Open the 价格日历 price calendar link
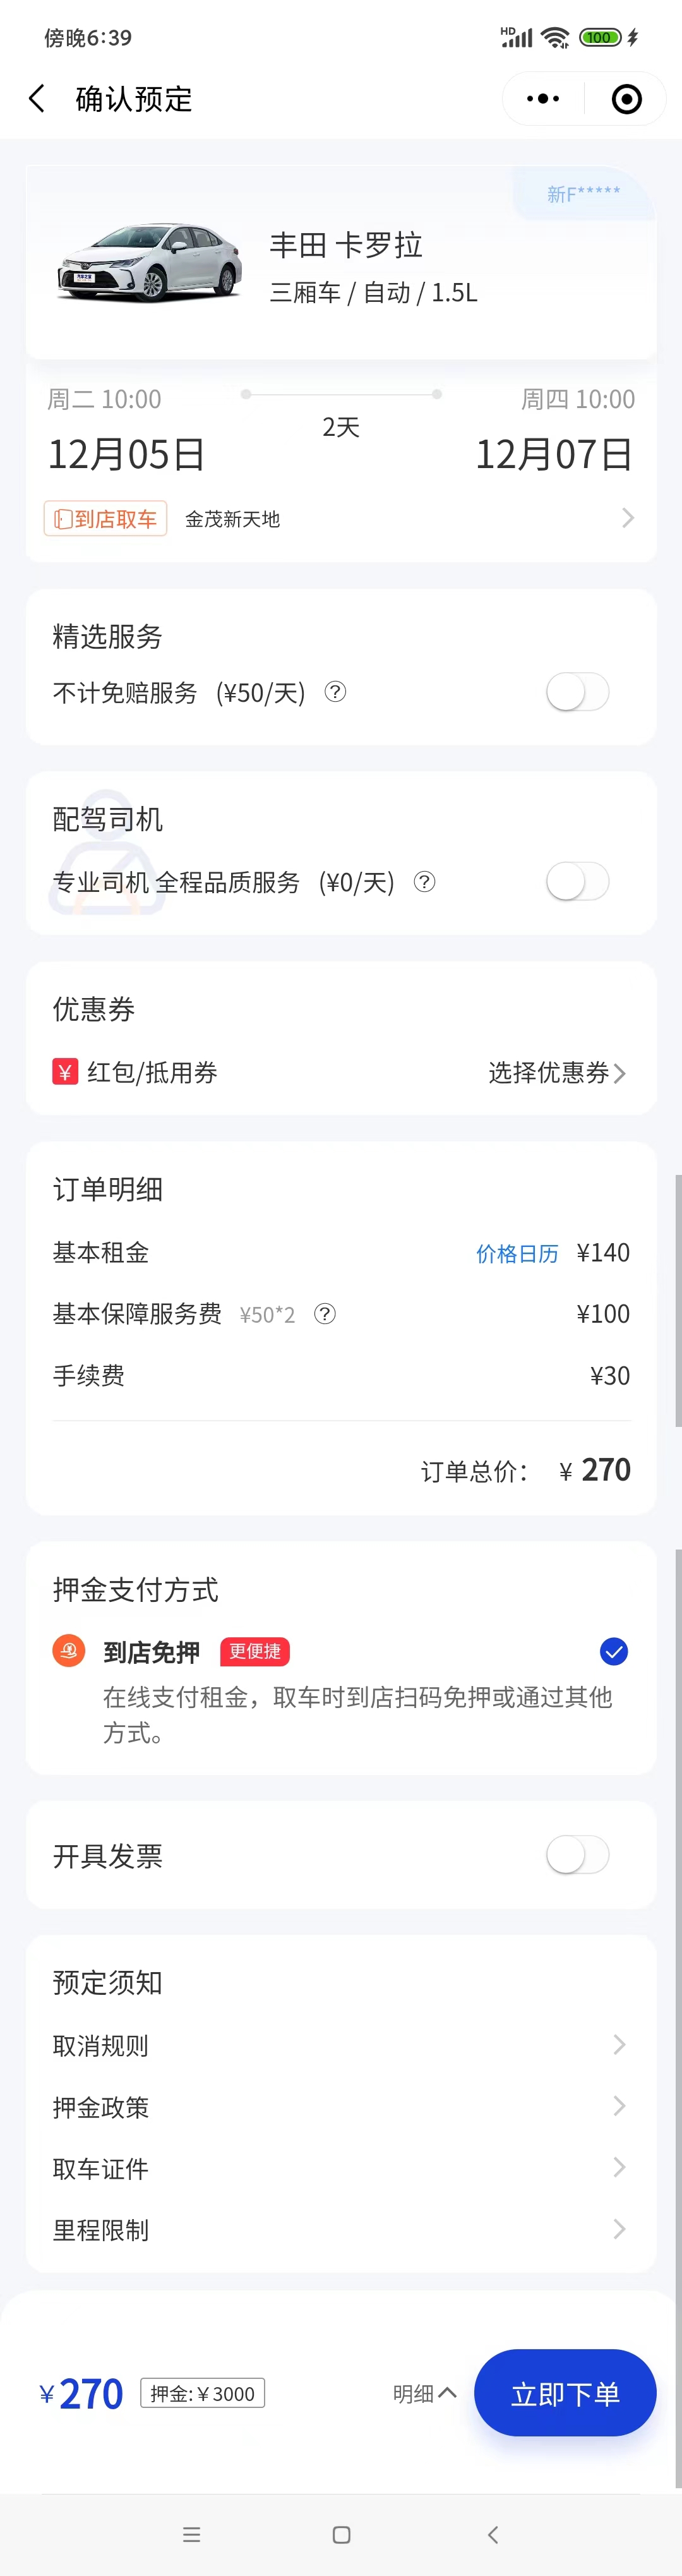682x2576 pixels. pos(517,1253)
